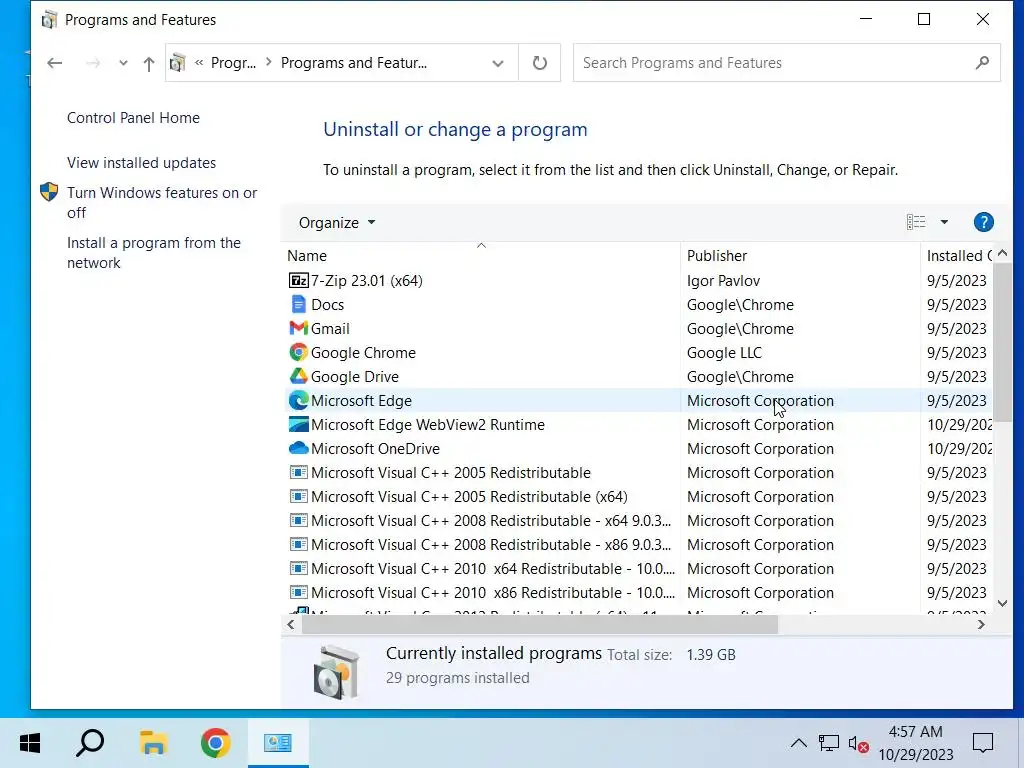Open Install a program from the network
The height and width of the screenshot is (768, 1024).
point(153,253)
